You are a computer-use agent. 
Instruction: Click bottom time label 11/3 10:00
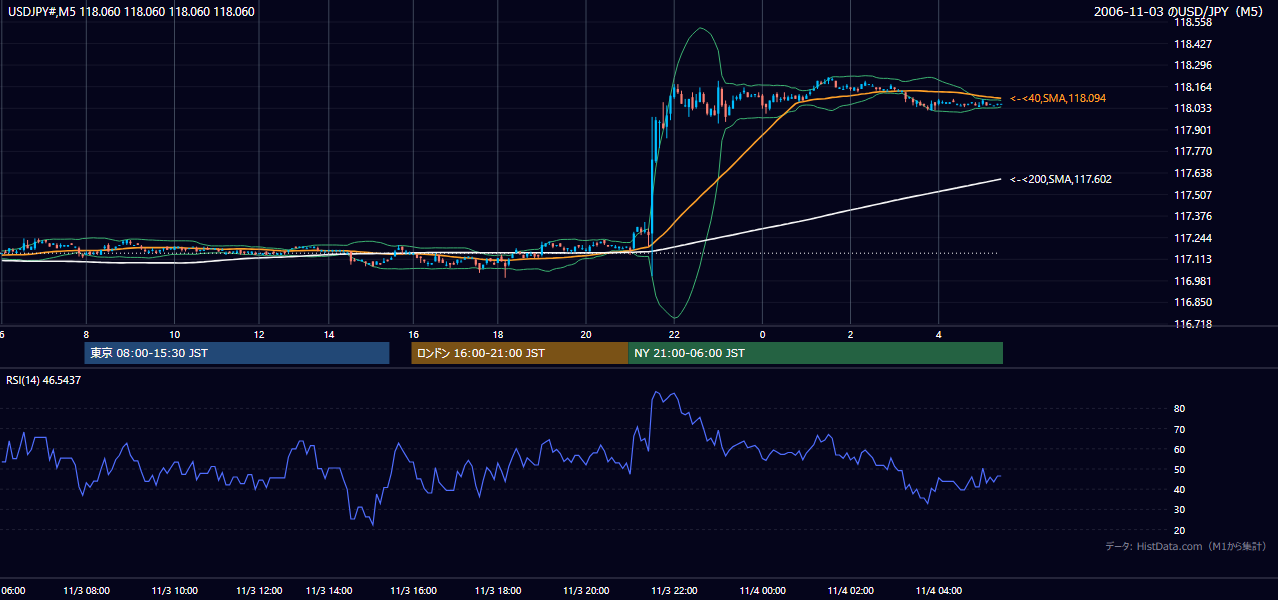pyautogui.click(x=175, y=591)
